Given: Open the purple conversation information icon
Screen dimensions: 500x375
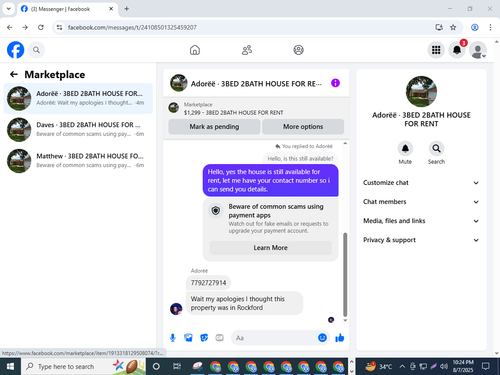Looking at the screenshot, I should pos(335,83).
